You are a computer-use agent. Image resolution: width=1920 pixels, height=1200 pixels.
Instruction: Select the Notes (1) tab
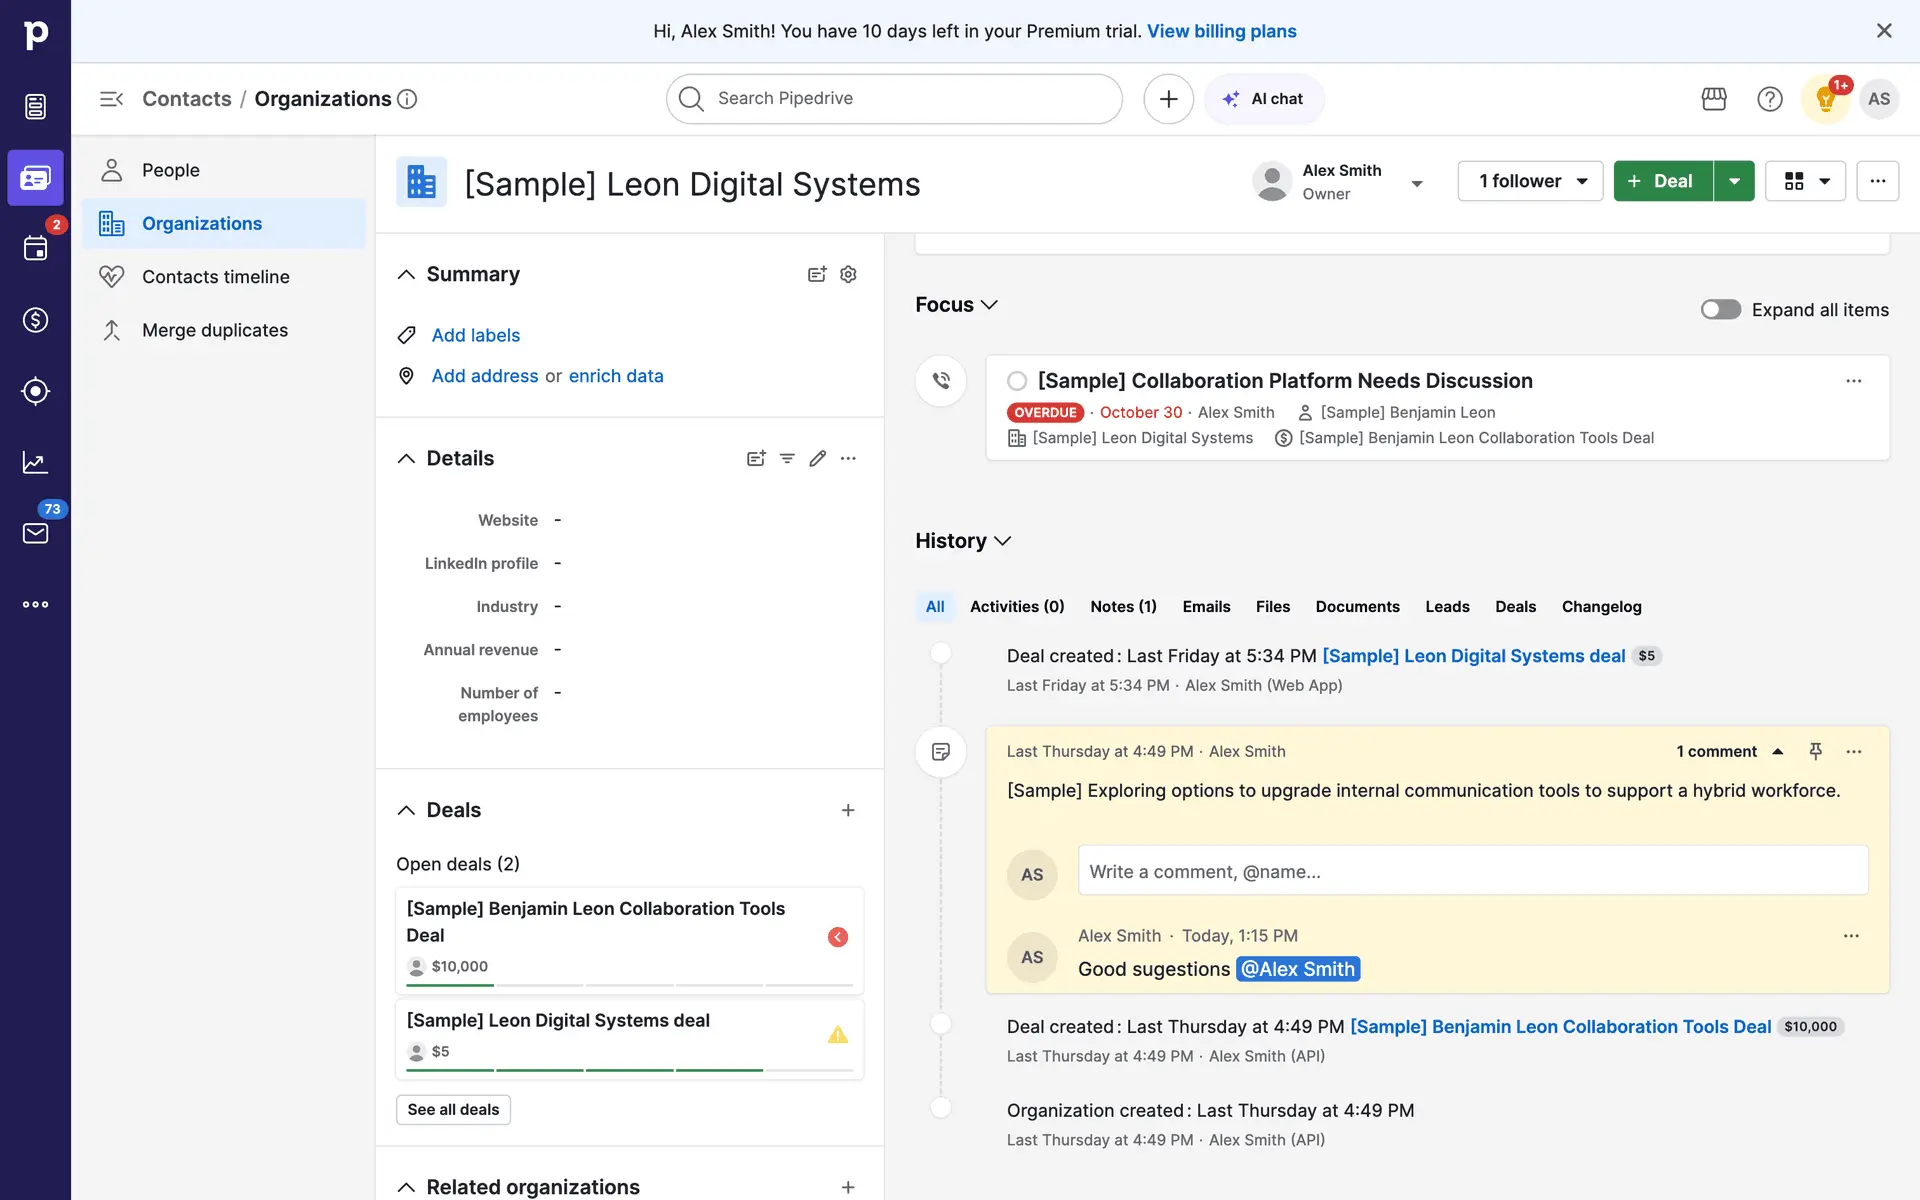[x=1123, y=607]
